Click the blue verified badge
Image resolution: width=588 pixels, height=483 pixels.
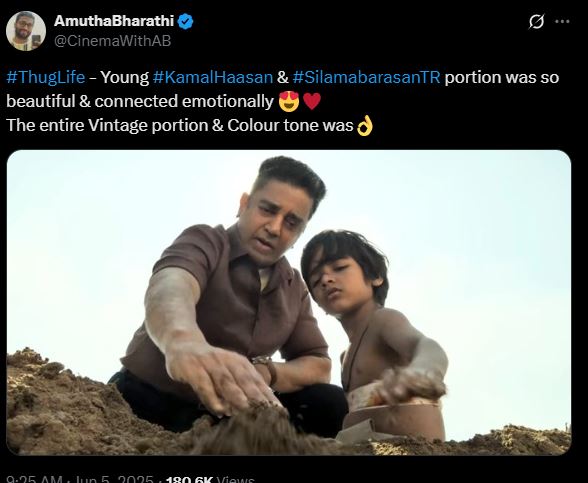click(x=185, y=21)
